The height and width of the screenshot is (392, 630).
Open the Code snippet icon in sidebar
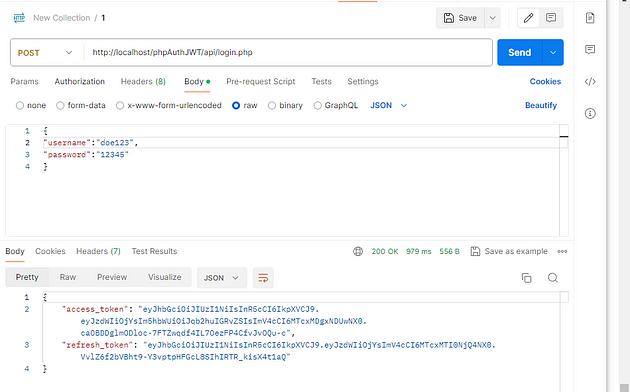click(x=590, y=82)
